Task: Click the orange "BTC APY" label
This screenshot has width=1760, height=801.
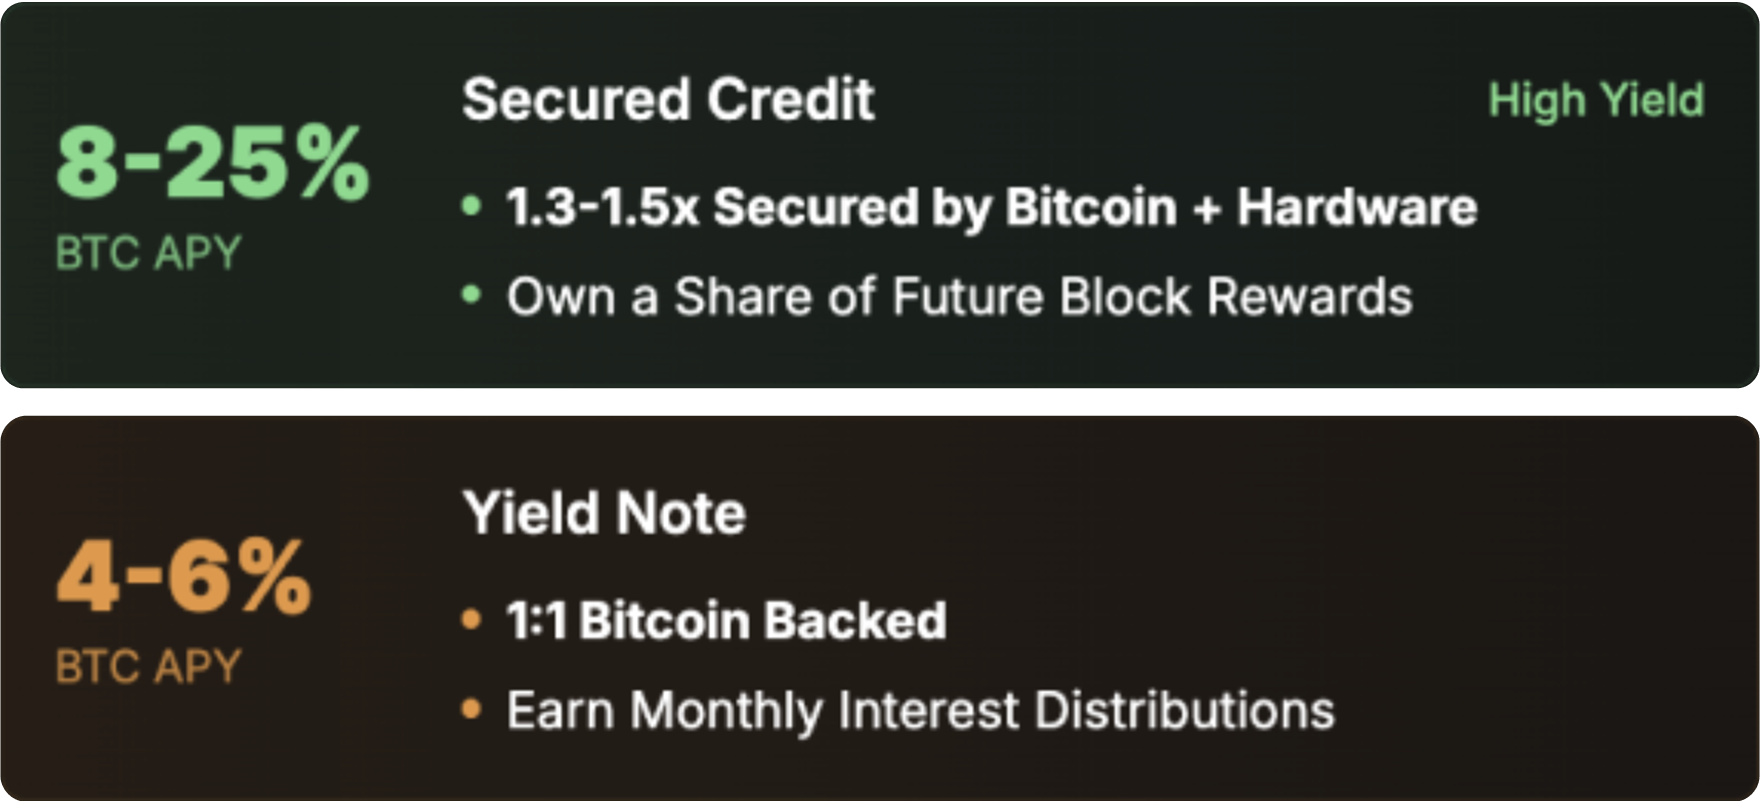Action: click(148, 666)
